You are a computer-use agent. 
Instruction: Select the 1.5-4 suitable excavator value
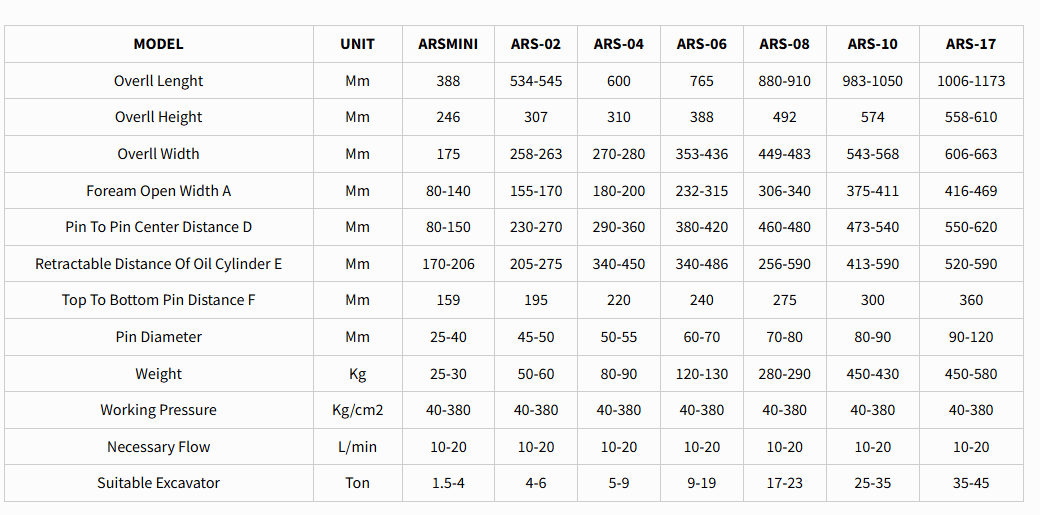tap(448, 483)
